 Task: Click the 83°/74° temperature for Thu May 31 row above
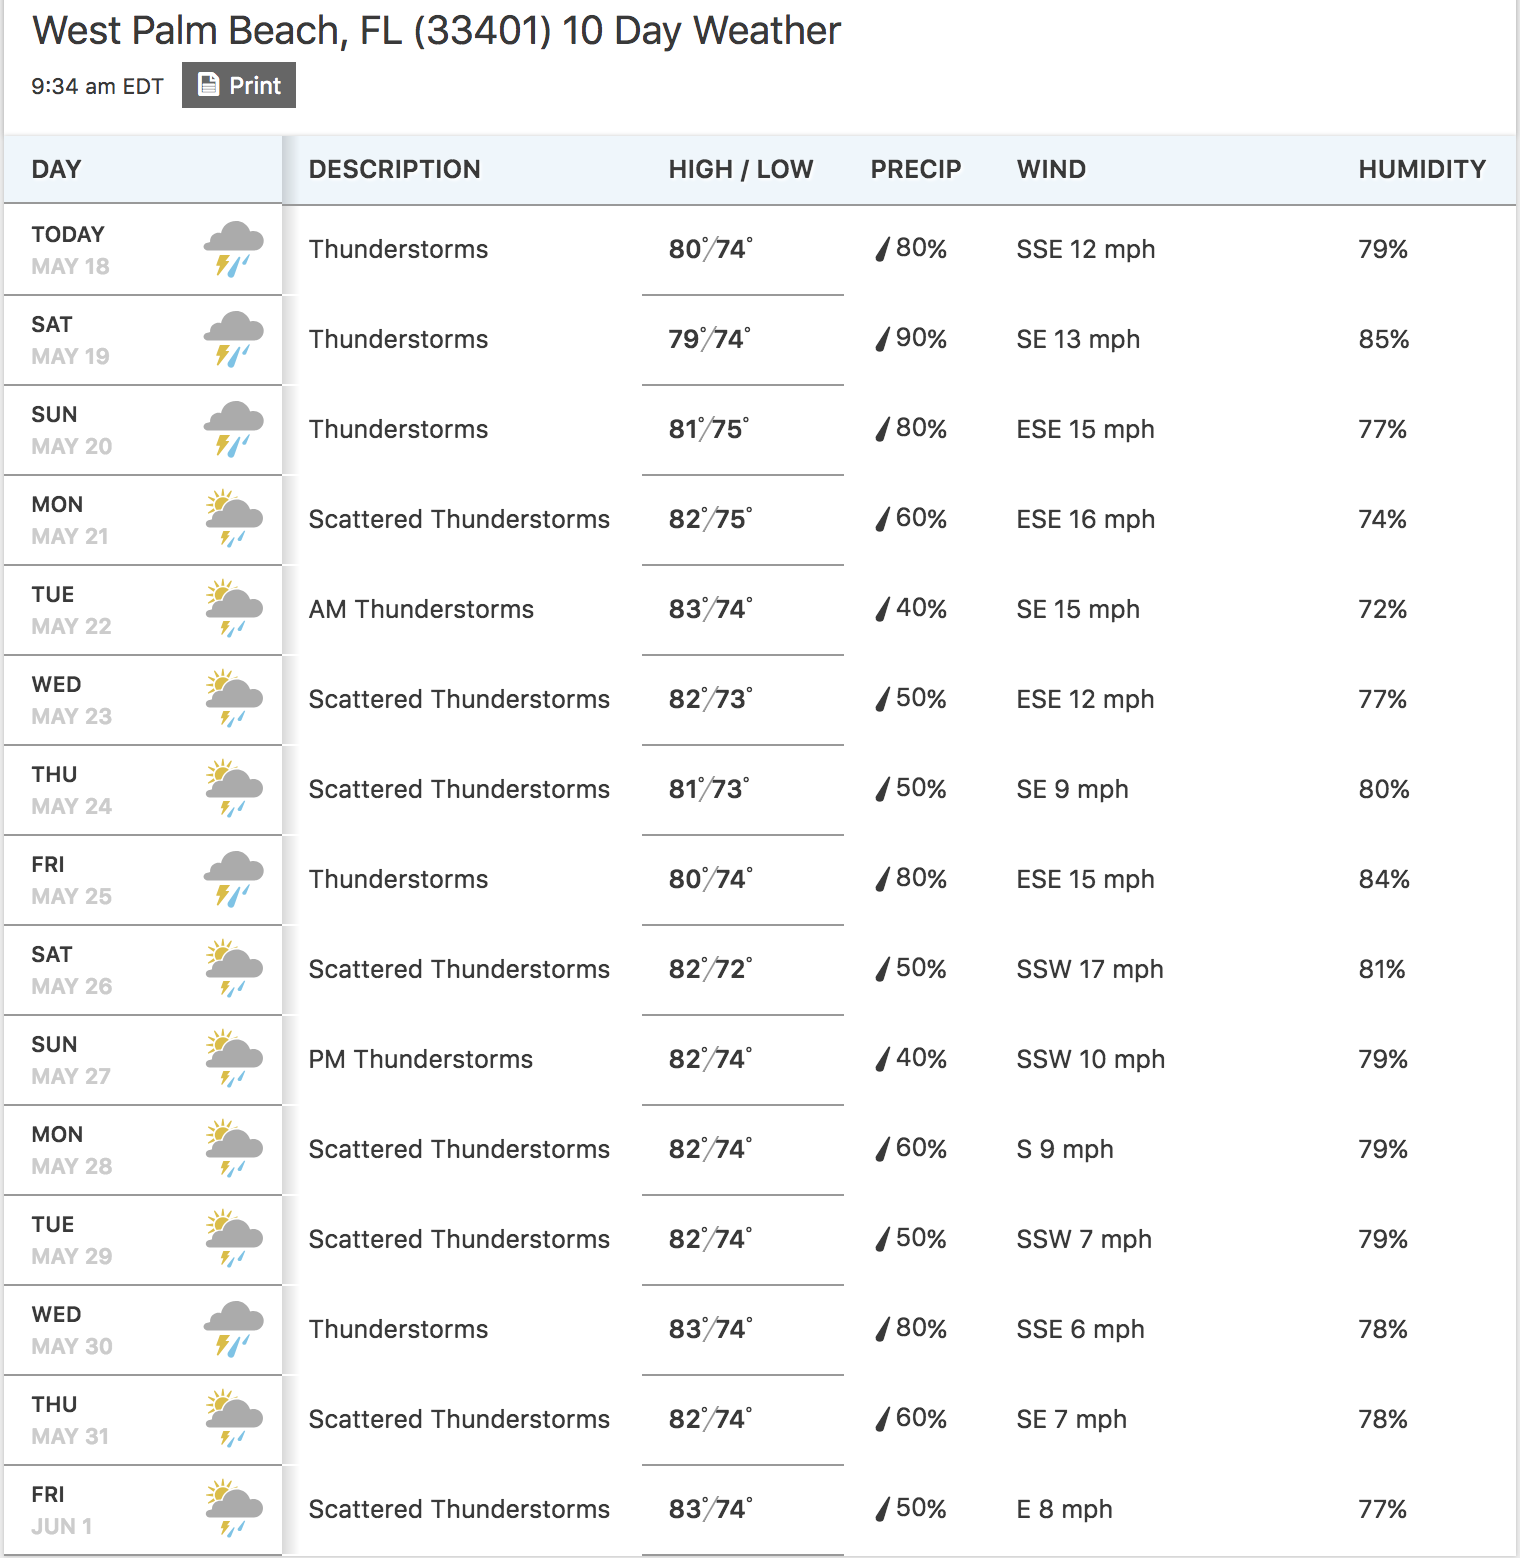(710, 1329)
